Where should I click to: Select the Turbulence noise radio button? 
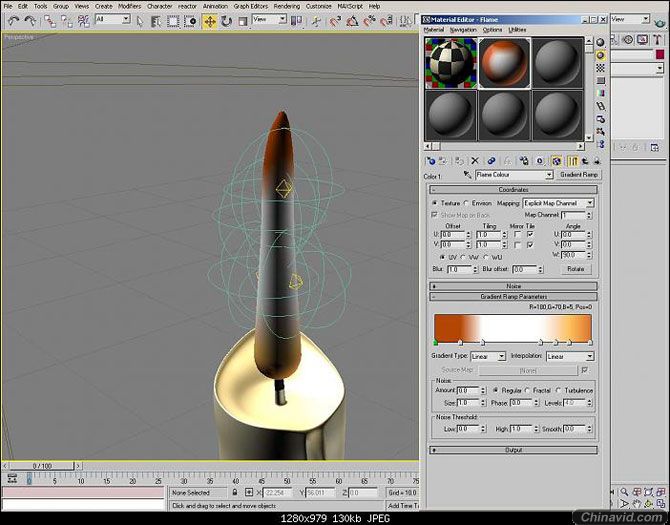coord(558,390)
